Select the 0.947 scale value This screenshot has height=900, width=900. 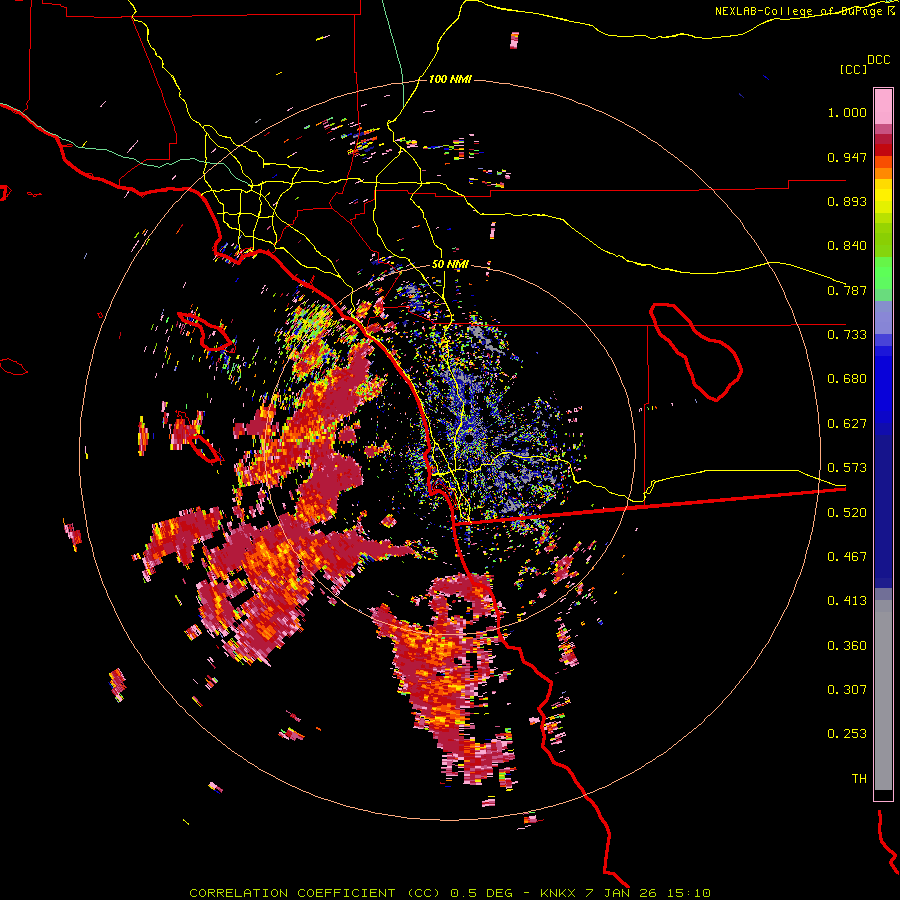tap(847, 157)
